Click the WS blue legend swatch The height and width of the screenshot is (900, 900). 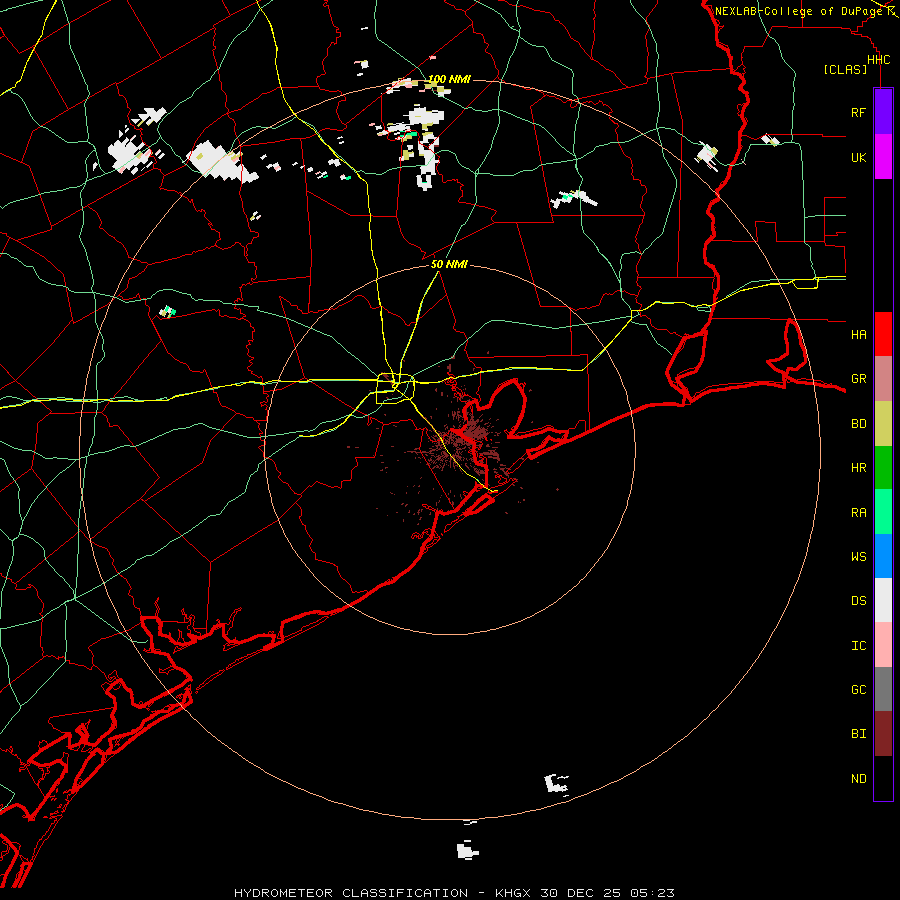[x=883, y=556]
